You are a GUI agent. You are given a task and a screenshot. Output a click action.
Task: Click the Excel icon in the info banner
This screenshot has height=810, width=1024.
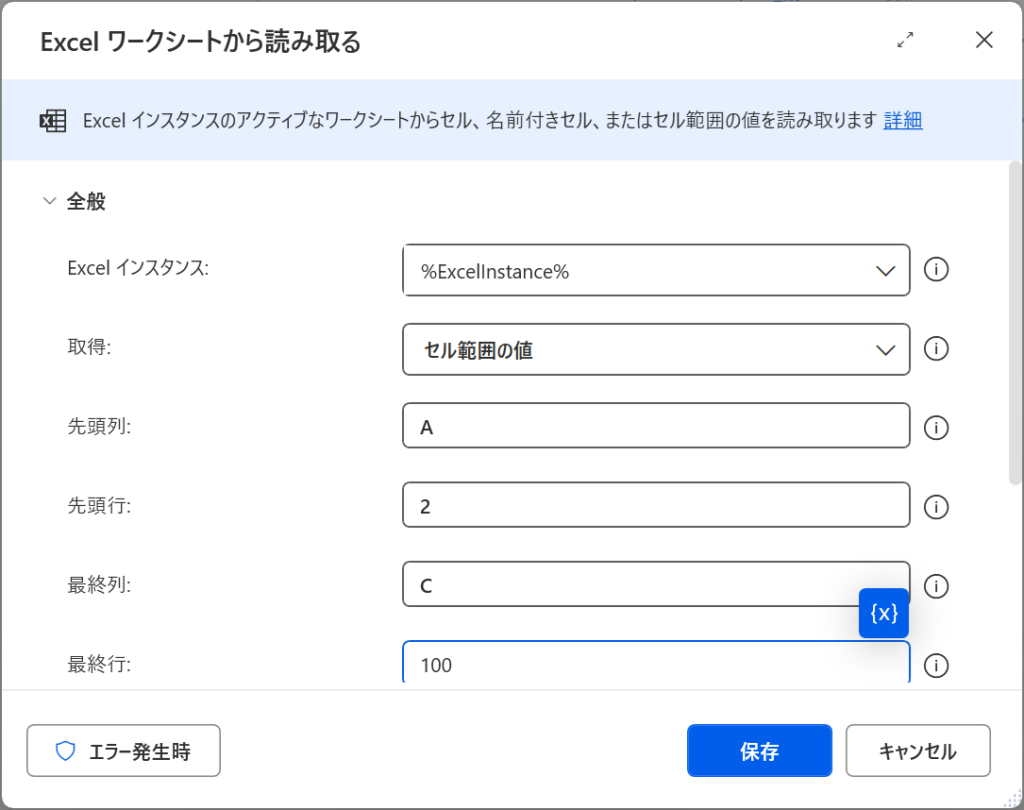(53, 121)
